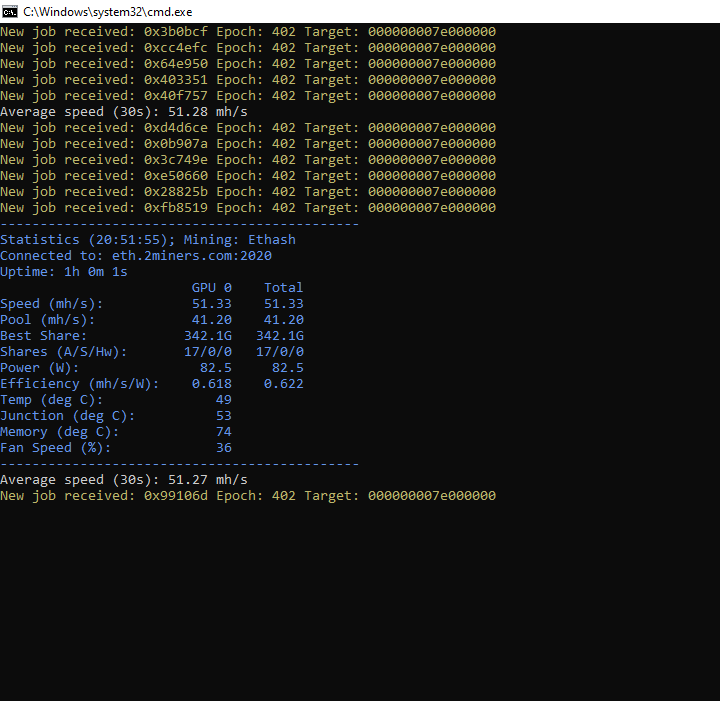
Task: Click the temperature value 49
Action: pos(224,400)
